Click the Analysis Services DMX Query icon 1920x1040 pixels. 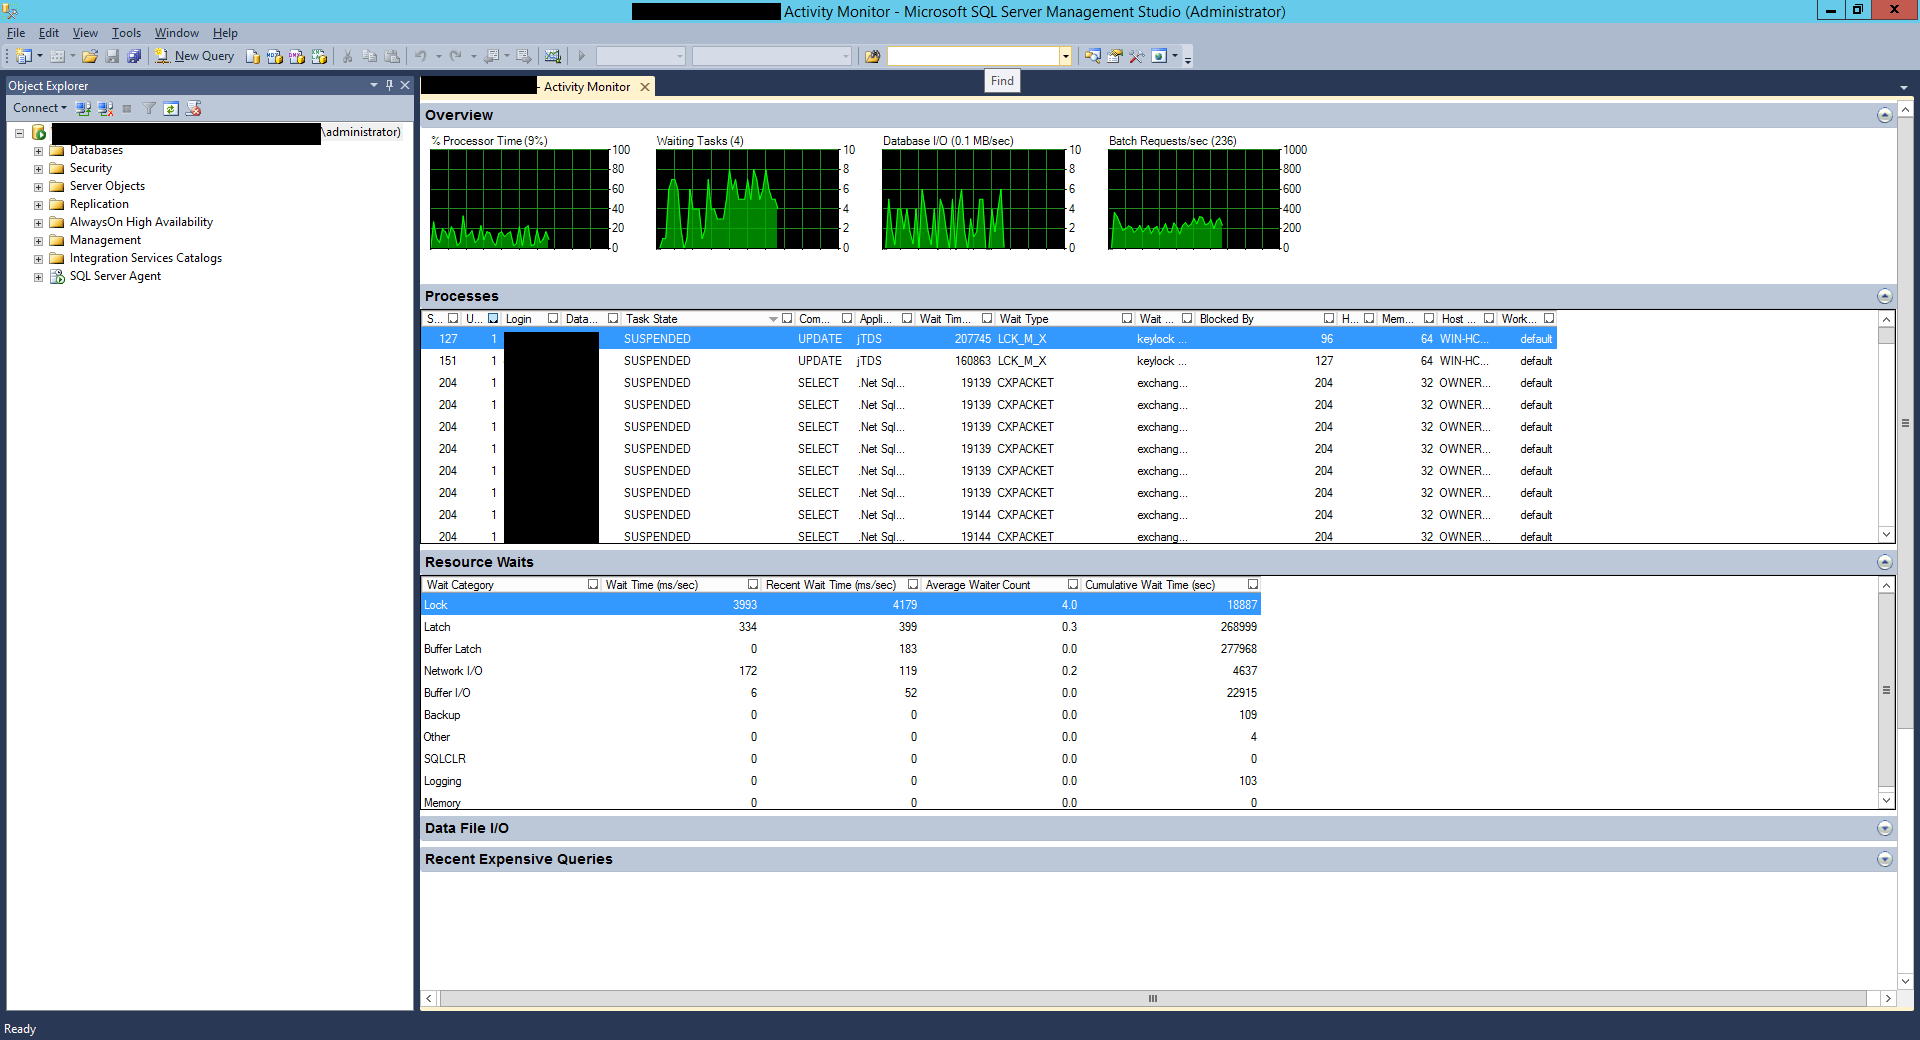(x=297, y=56)
